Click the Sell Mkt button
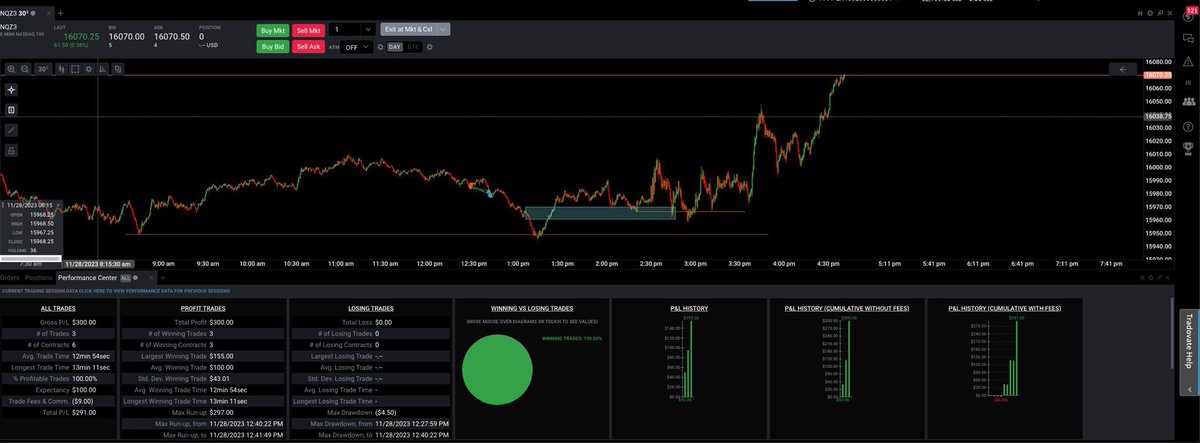Image resolution: width=1200 pixels, height=443 pixels. click(x=308, y=30)
